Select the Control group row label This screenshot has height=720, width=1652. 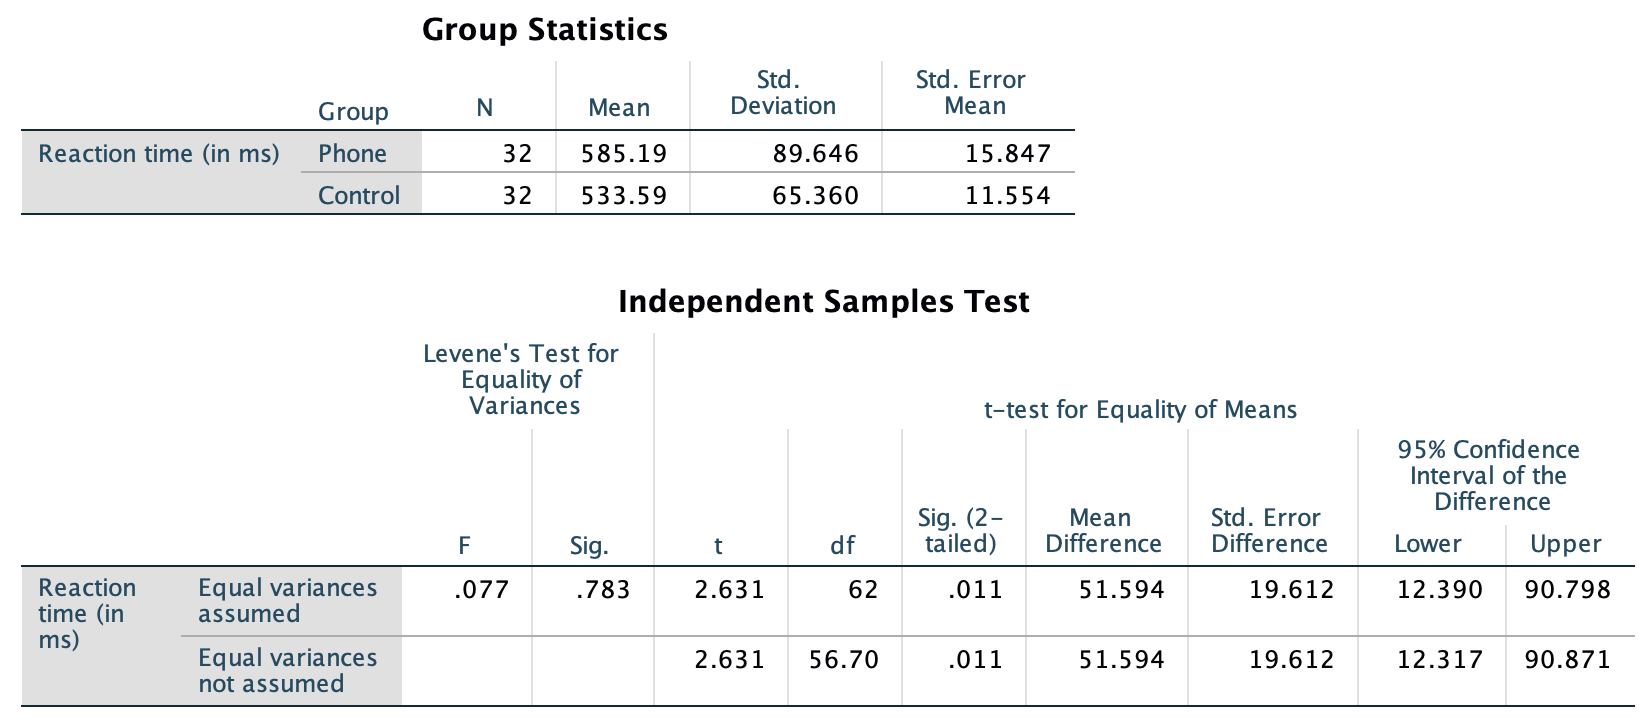(x=358, y=195)
